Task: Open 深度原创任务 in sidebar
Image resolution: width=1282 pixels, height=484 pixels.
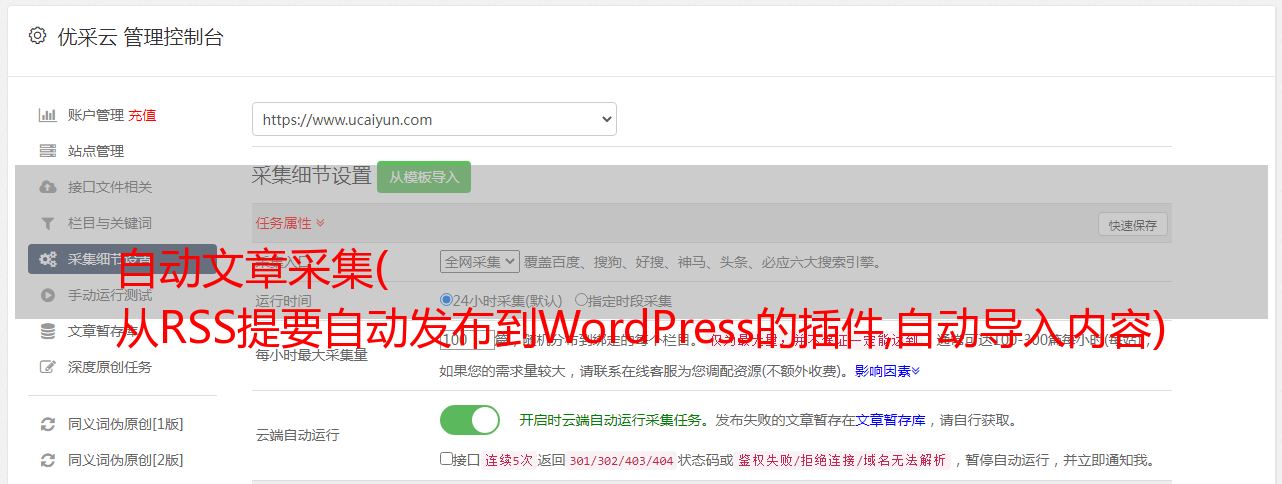Action: tap(110, 367)
